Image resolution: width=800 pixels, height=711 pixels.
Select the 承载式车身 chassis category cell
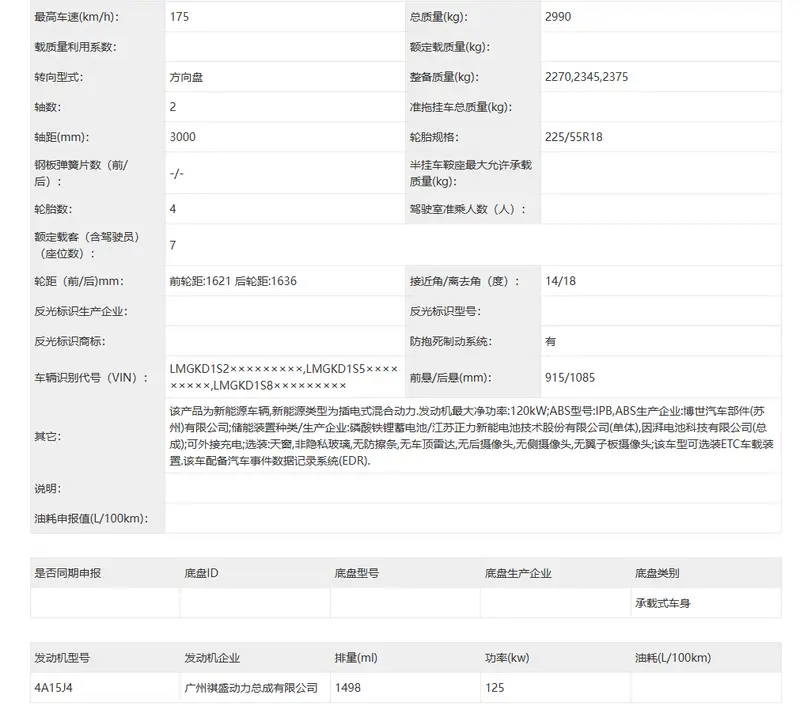pyautogui.click(x=662, y=603)
